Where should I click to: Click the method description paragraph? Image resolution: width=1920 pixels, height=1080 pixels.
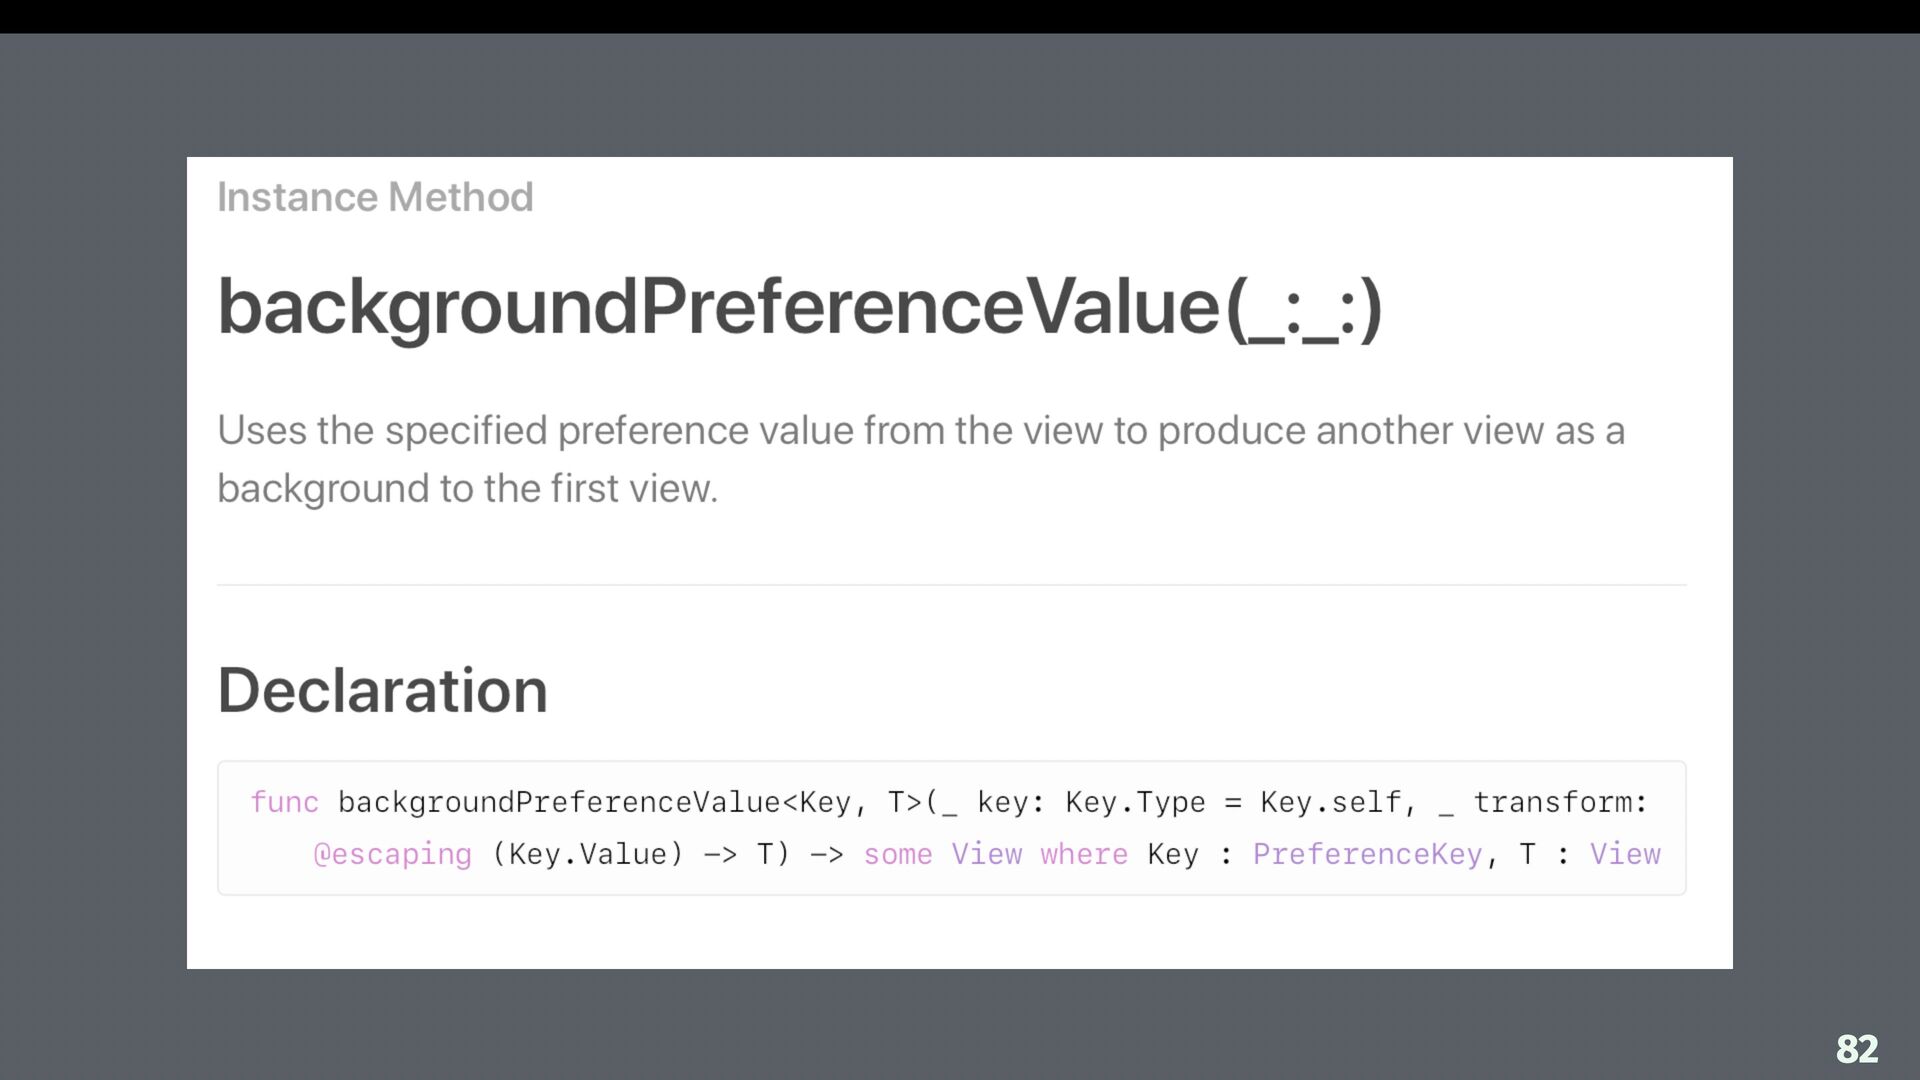pyautogui.click(x=920, y=459)
